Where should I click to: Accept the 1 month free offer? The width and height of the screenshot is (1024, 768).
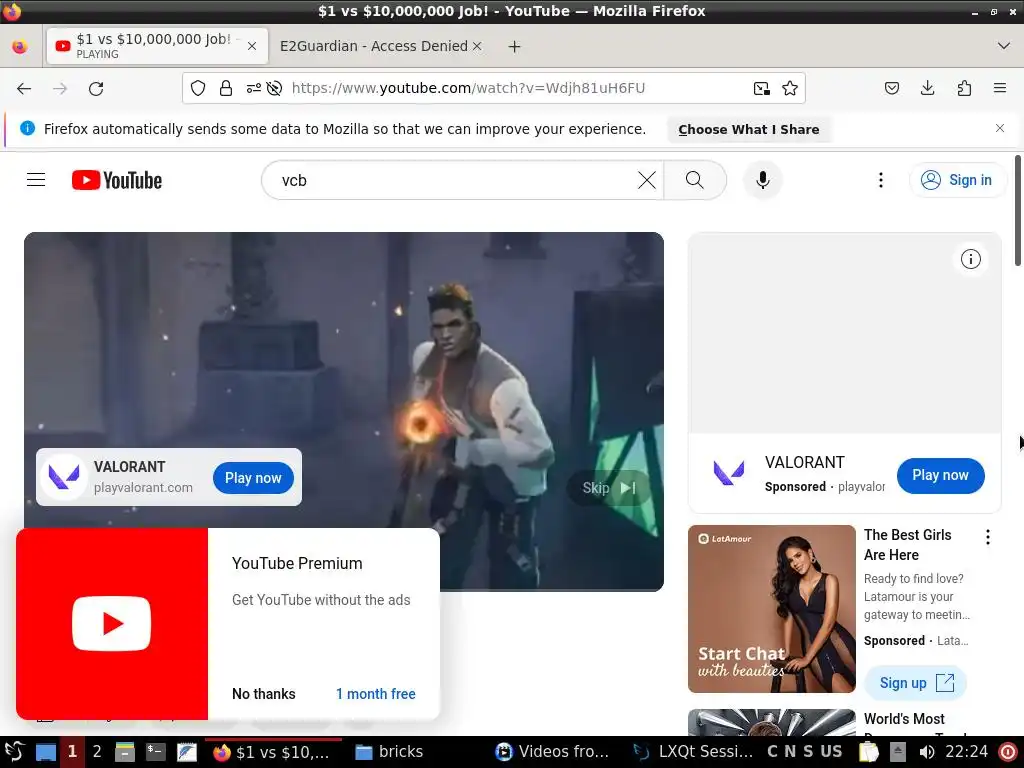376,694
